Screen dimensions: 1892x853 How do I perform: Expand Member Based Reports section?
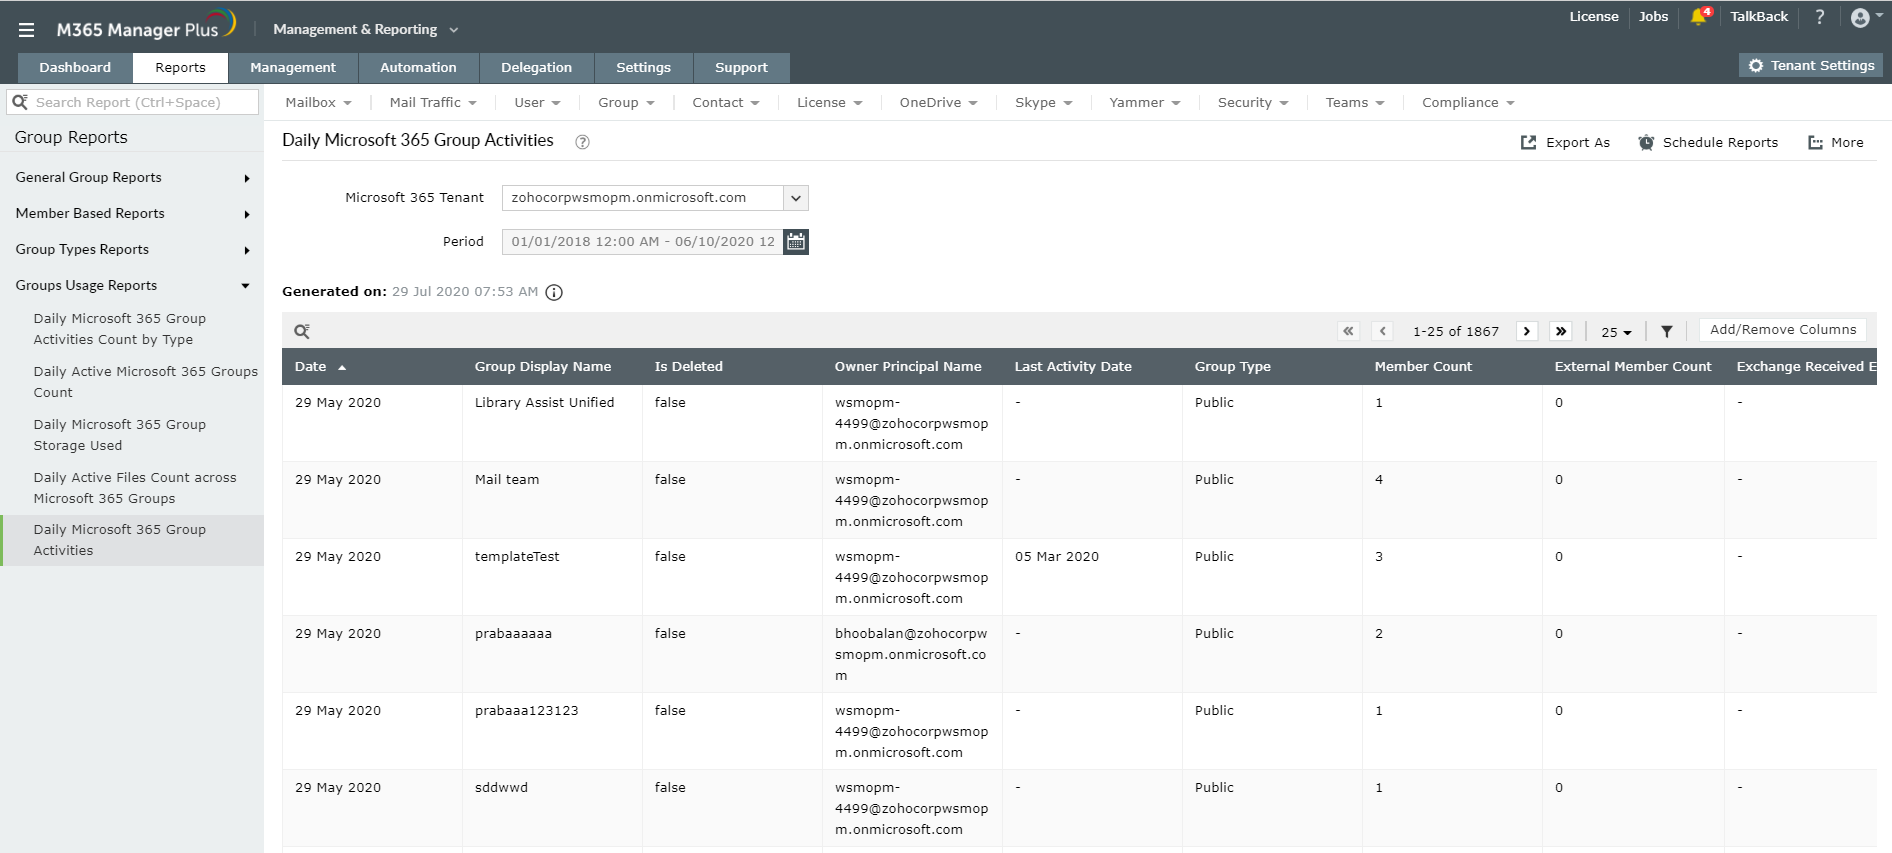pyautogui.click(x=132, y=214)
